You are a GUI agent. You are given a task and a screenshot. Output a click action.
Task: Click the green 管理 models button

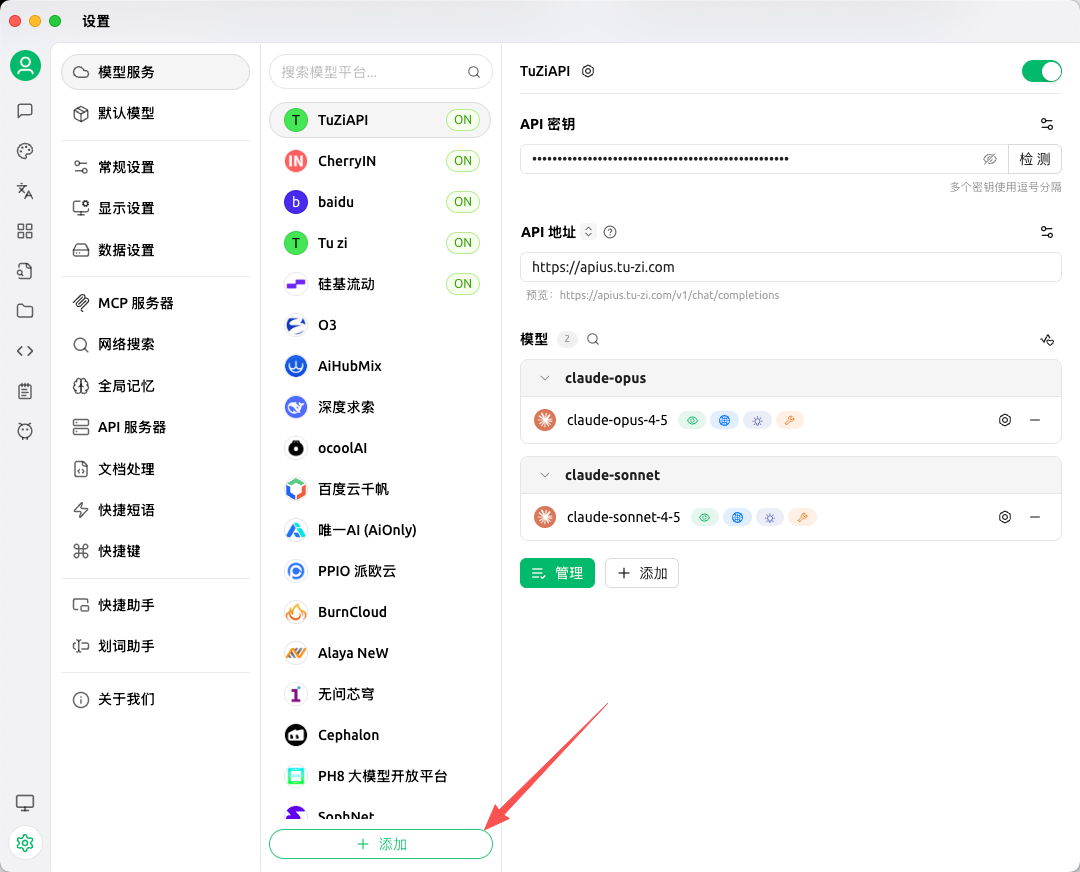[x=557, y=573]
